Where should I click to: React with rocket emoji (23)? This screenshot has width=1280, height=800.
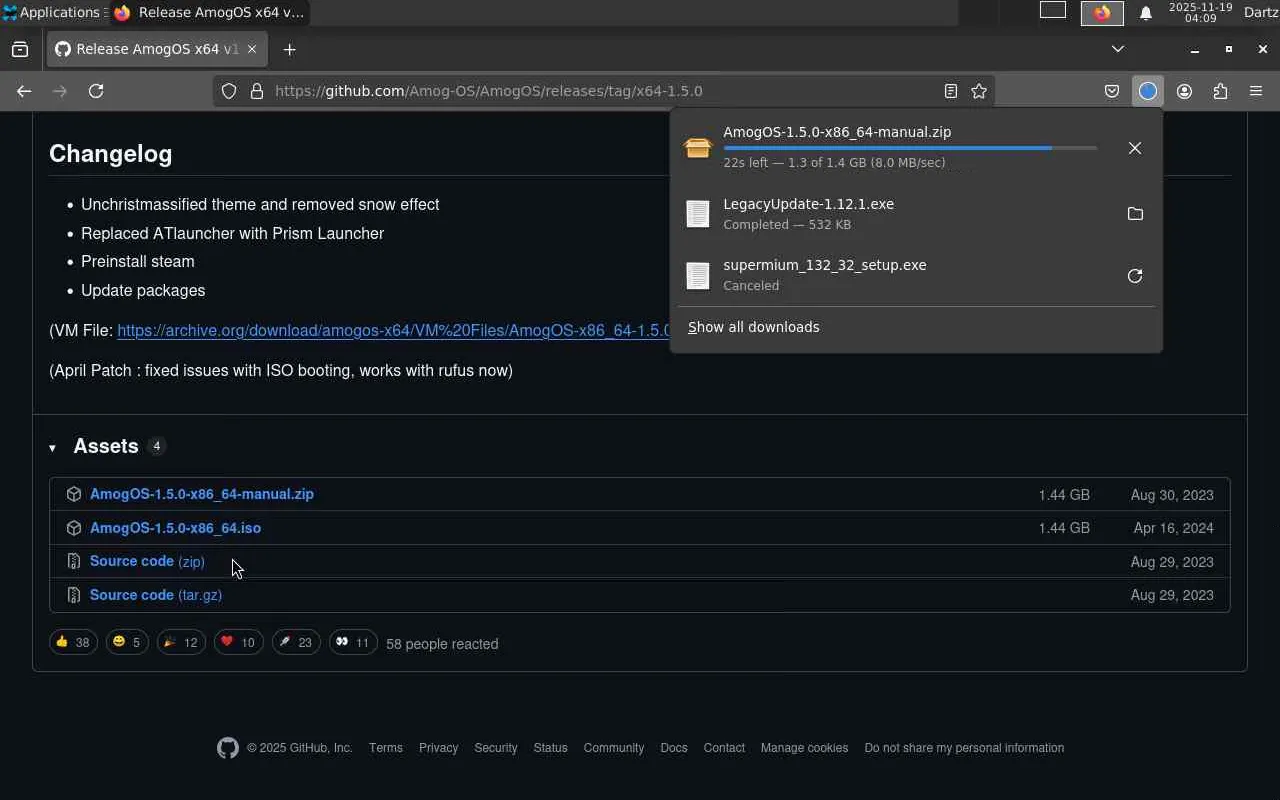click(x=296, y=642)
